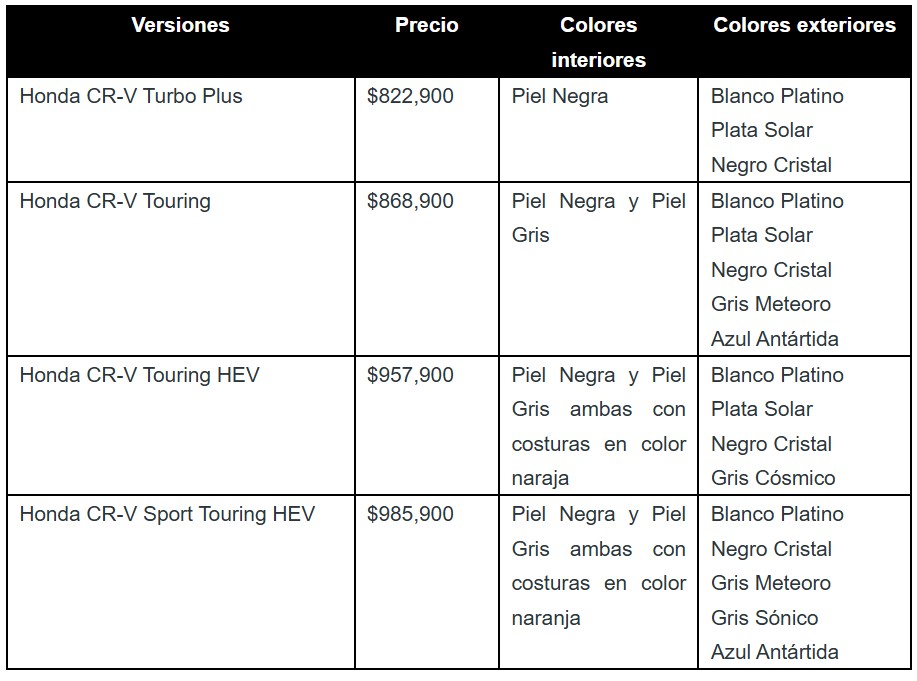917x681 pixels.
Task: Click Plata Solar in the Turbo Plus row
Action: [762, 130]
